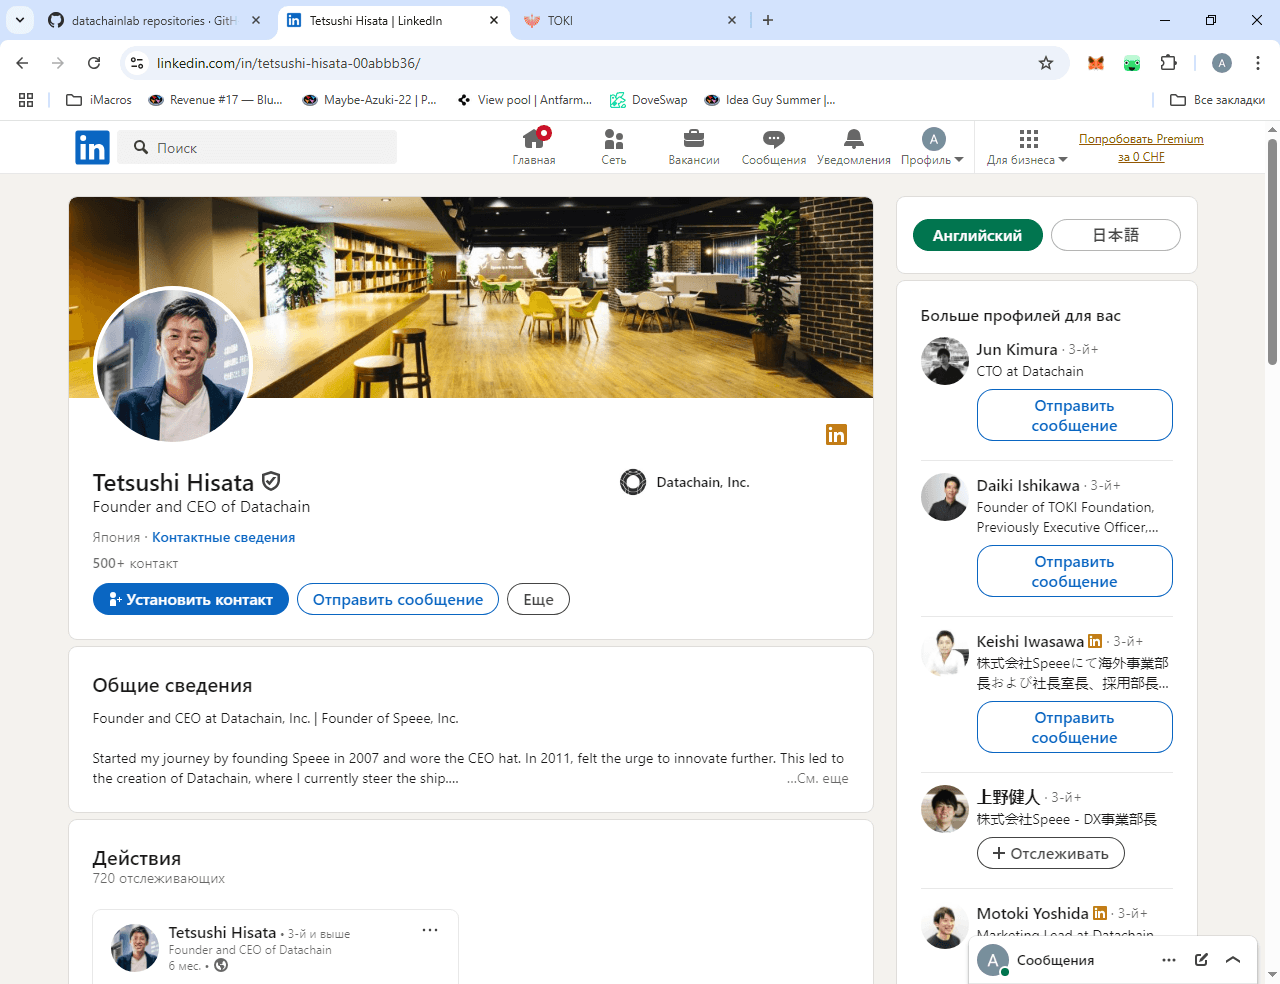Open Tetsushi Hisata post author avatar
Screen dimensions: 1280x984
[x=135, y=948]
